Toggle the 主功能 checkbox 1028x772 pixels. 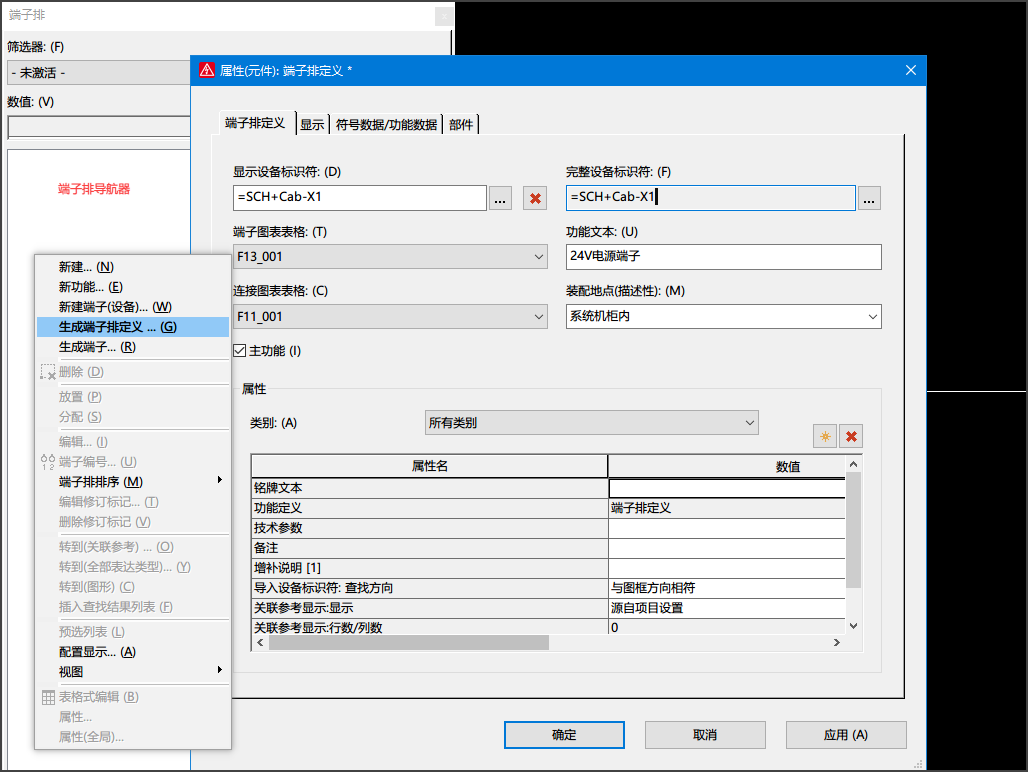tap(240, 351)
